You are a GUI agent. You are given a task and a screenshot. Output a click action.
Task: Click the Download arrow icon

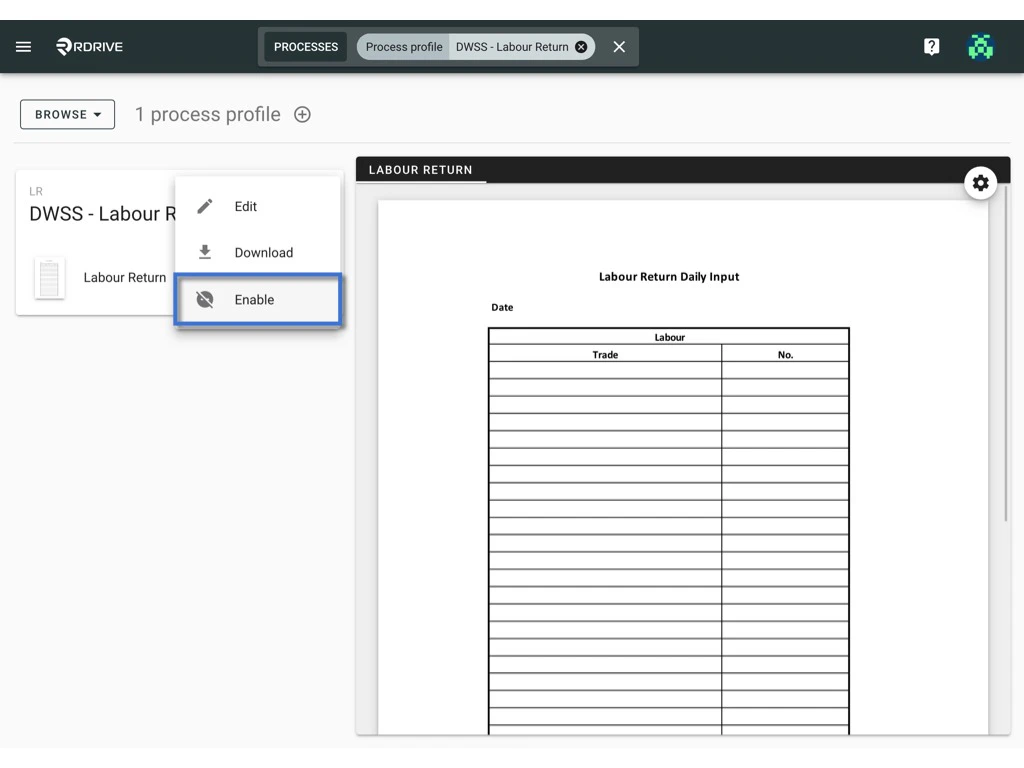(x=204, y=252)
